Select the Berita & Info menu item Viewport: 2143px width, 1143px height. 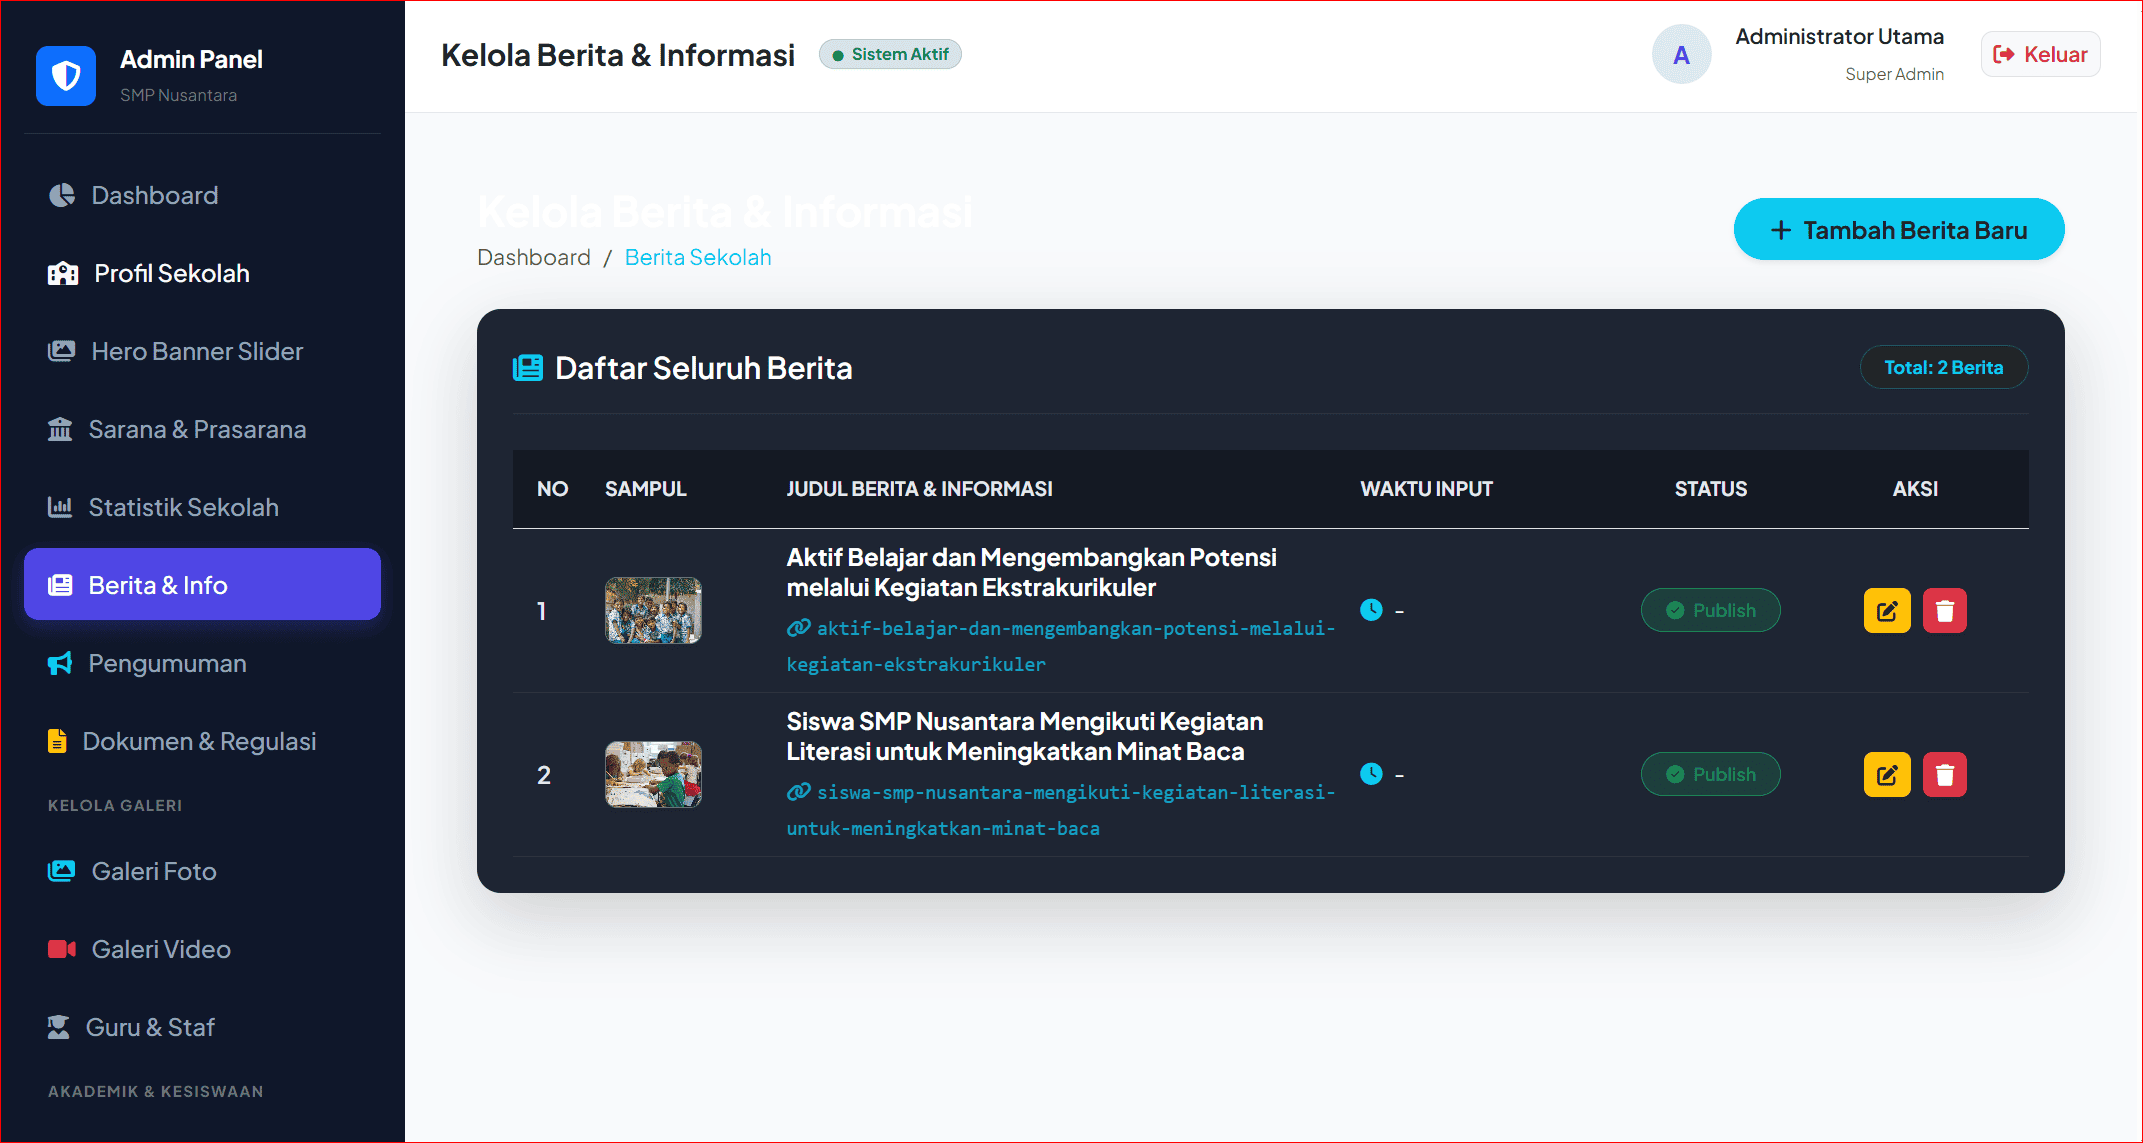[x=202, y=584]
